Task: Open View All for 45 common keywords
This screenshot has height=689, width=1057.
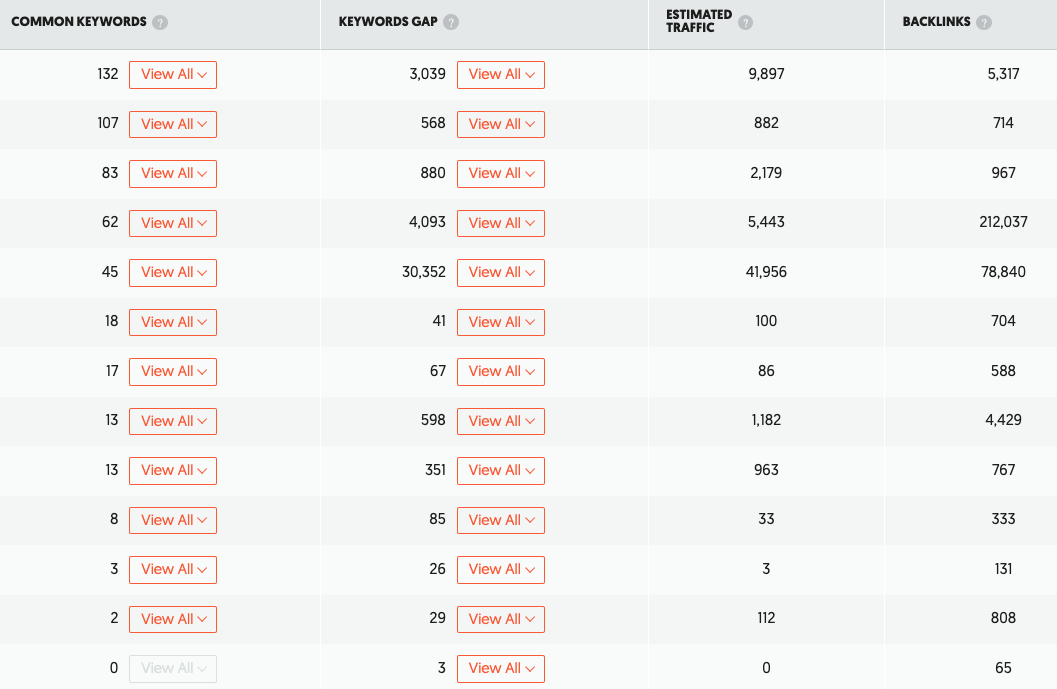Action: point(173,273)
